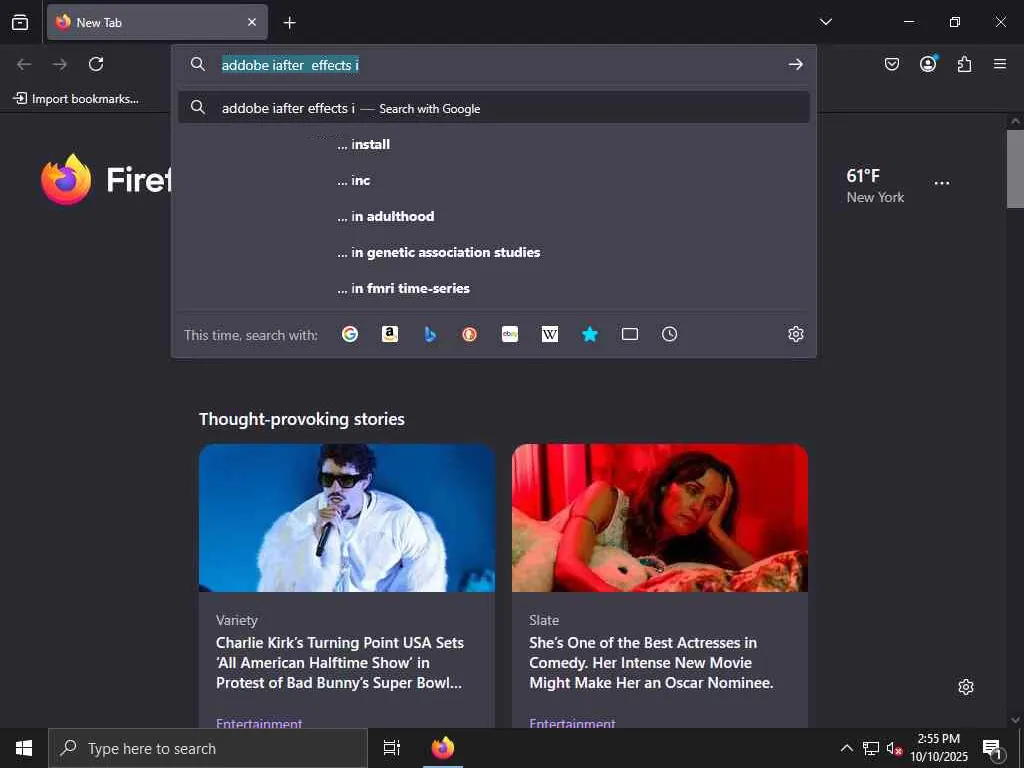The height and width of the screenshot is (768, 1024).
Task: Search bookmarks with star icon
Action: click(590, 334)
